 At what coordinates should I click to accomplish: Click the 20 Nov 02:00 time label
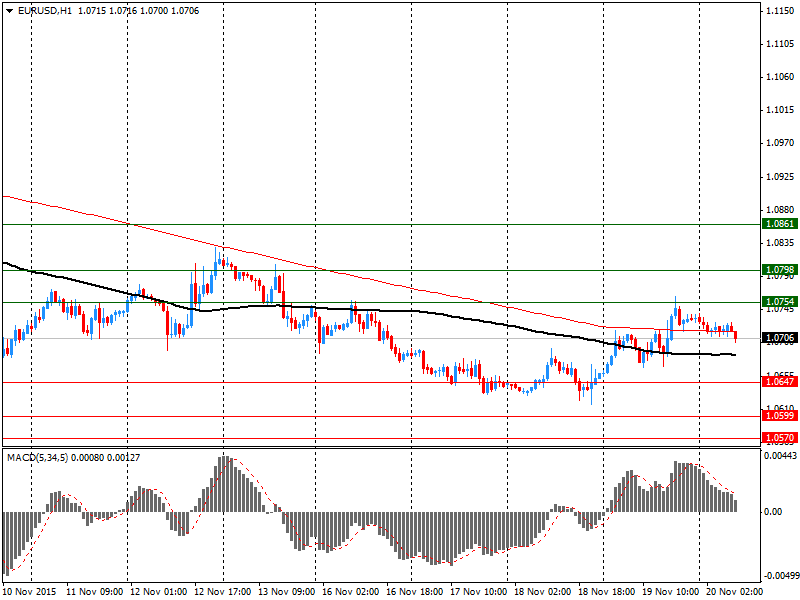(x=735, y=592)
